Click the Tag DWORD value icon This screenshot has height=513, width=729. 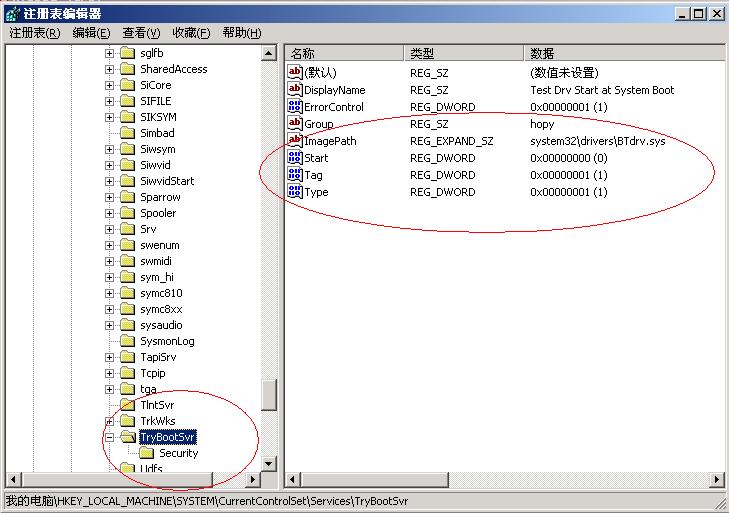295,175
